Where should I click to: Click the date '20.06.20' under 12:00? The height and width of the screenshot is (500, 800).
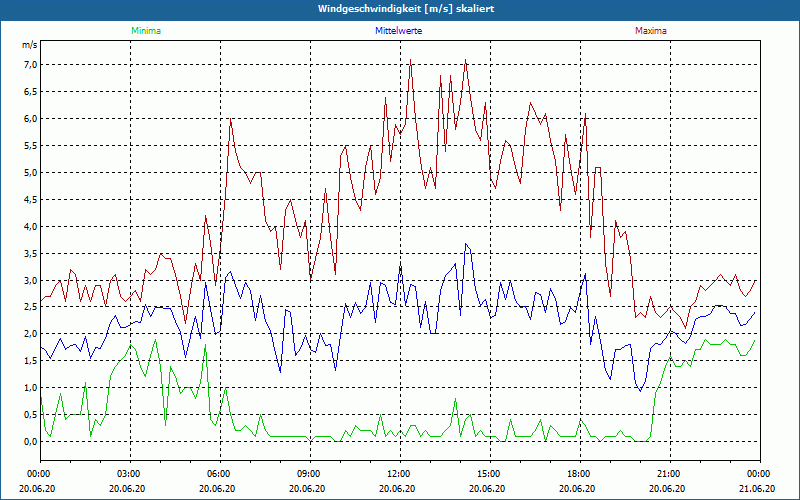coord(397,488)
